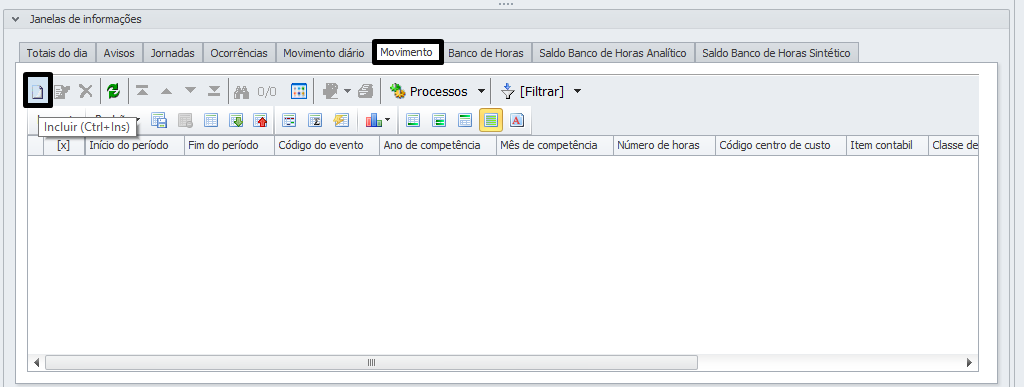The width and height of the screenshot is (1024, 387).
Task: Collapse the Janelas de informações panel
Action: (x=16, y=20)
